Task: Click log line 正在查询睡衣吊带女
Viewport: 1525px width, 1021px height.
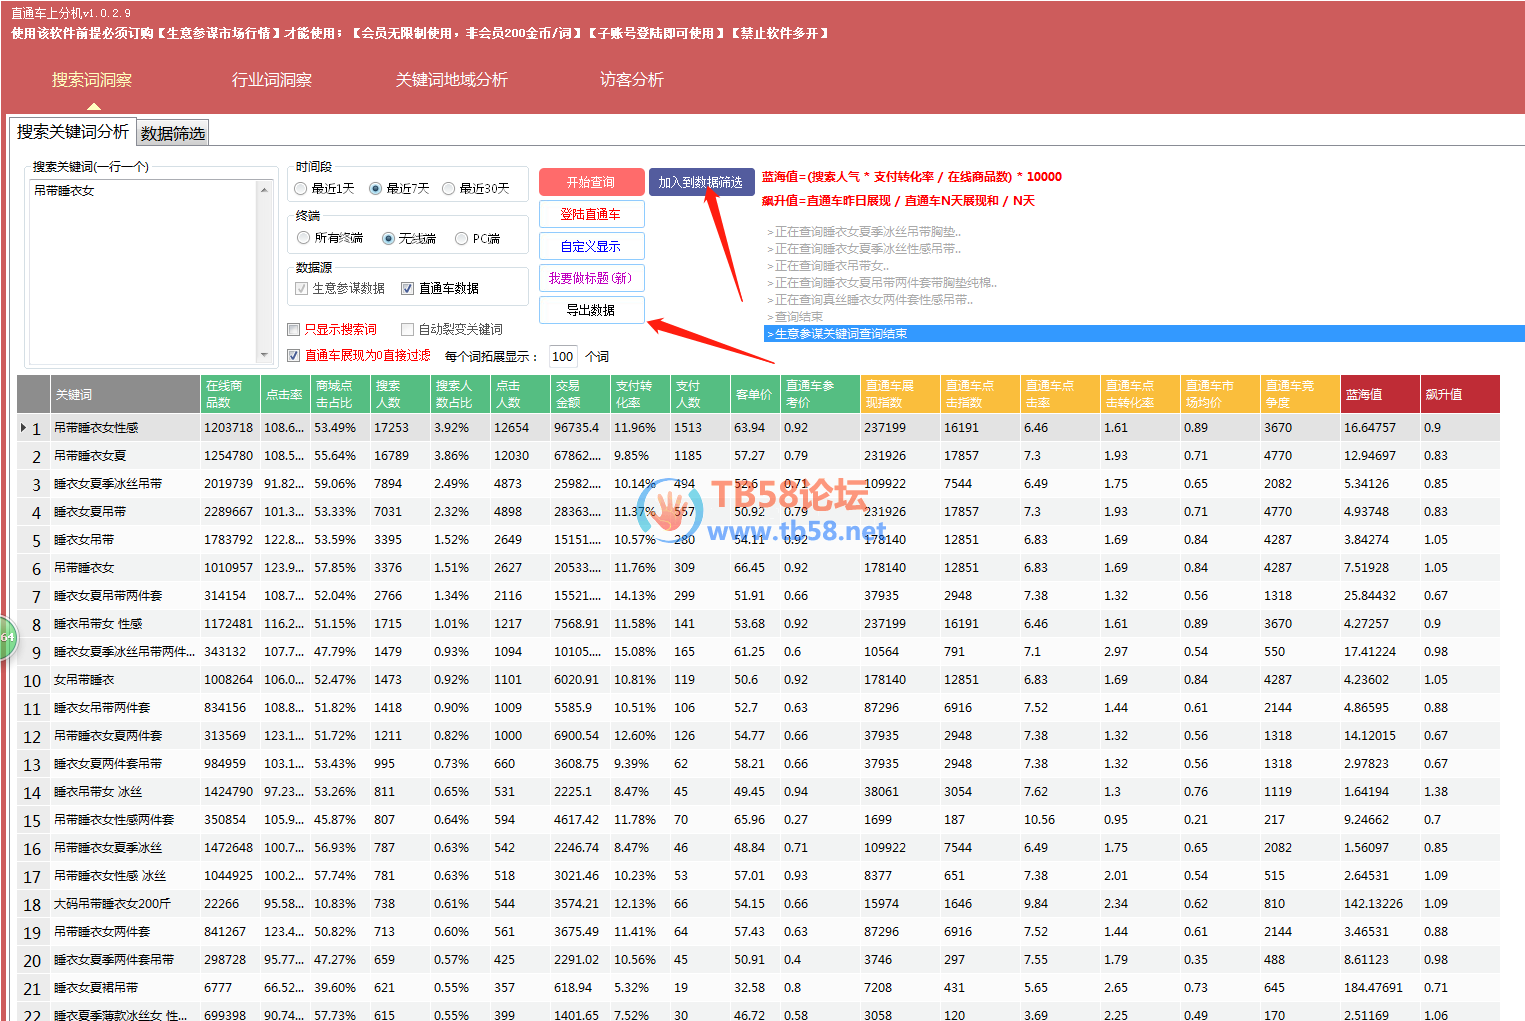Action: [x=829, y=266]
